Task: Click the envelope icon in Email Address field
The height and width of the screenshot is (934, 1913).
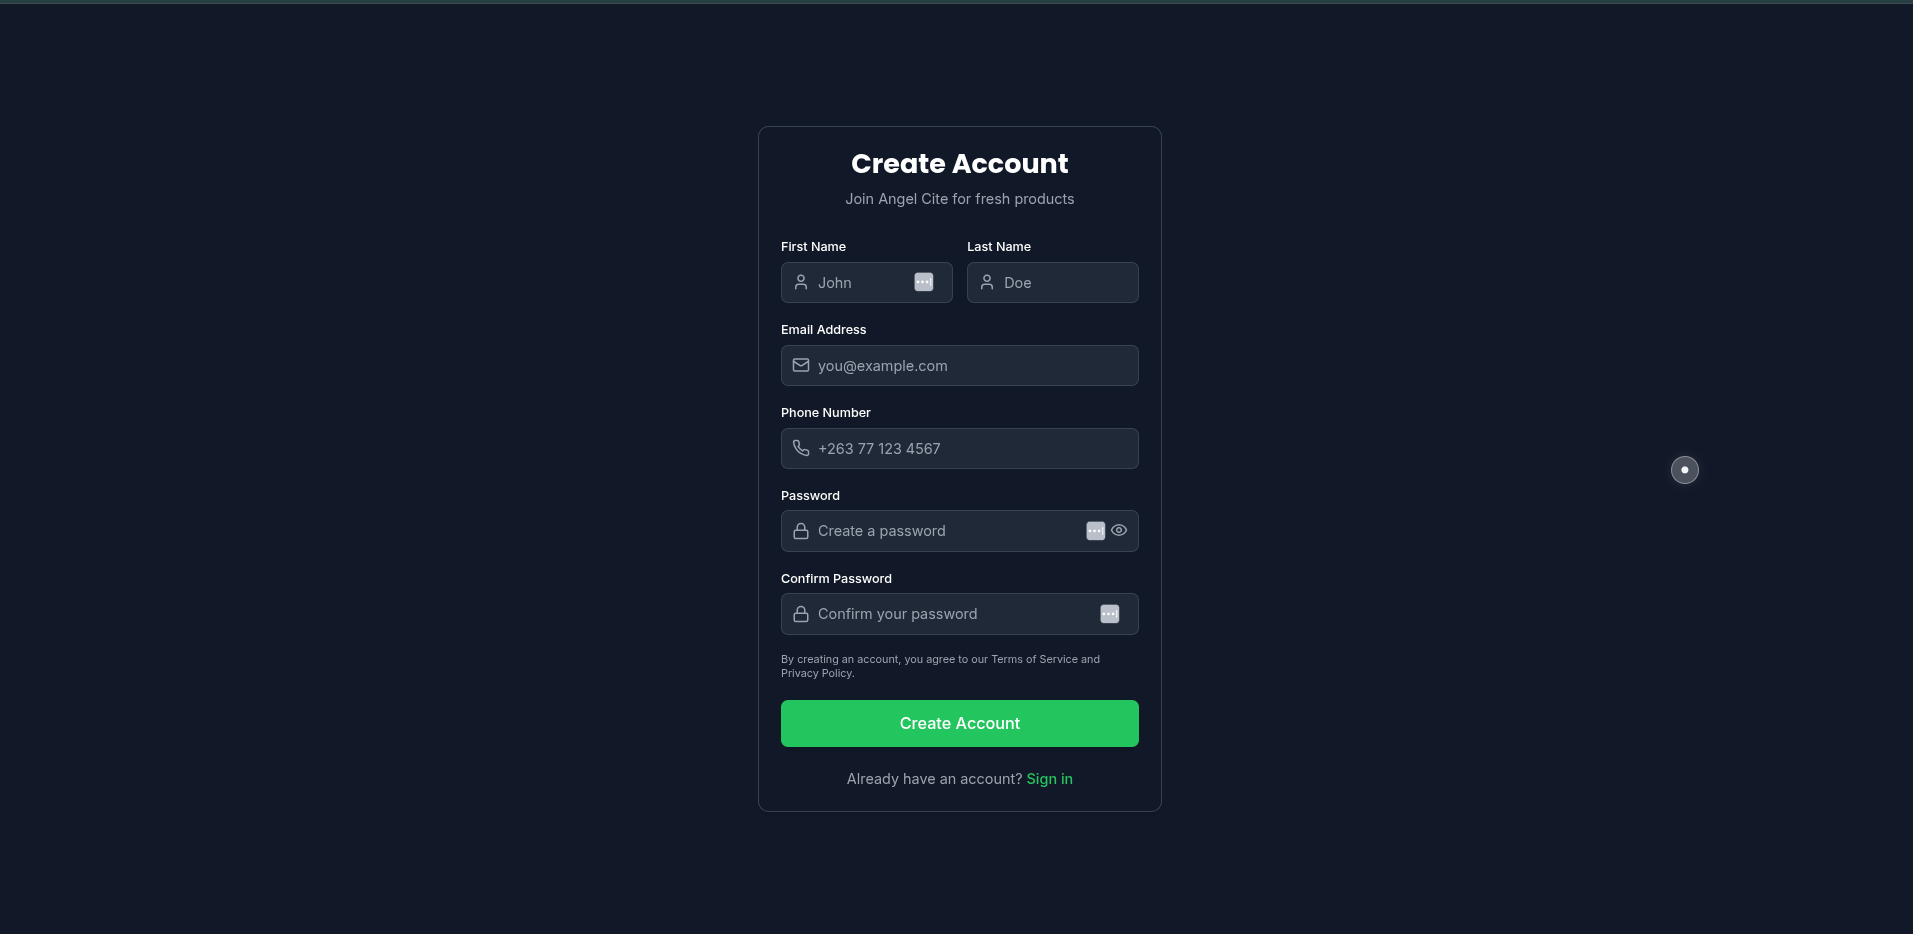Action: click(x=801, y=366)
